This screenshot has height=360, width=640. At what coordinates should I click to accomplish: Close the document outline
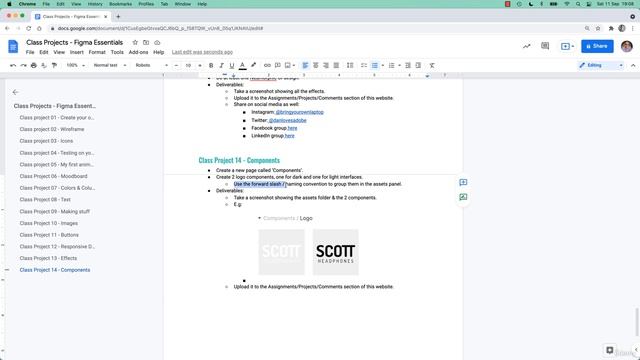[x=16, y=92]
